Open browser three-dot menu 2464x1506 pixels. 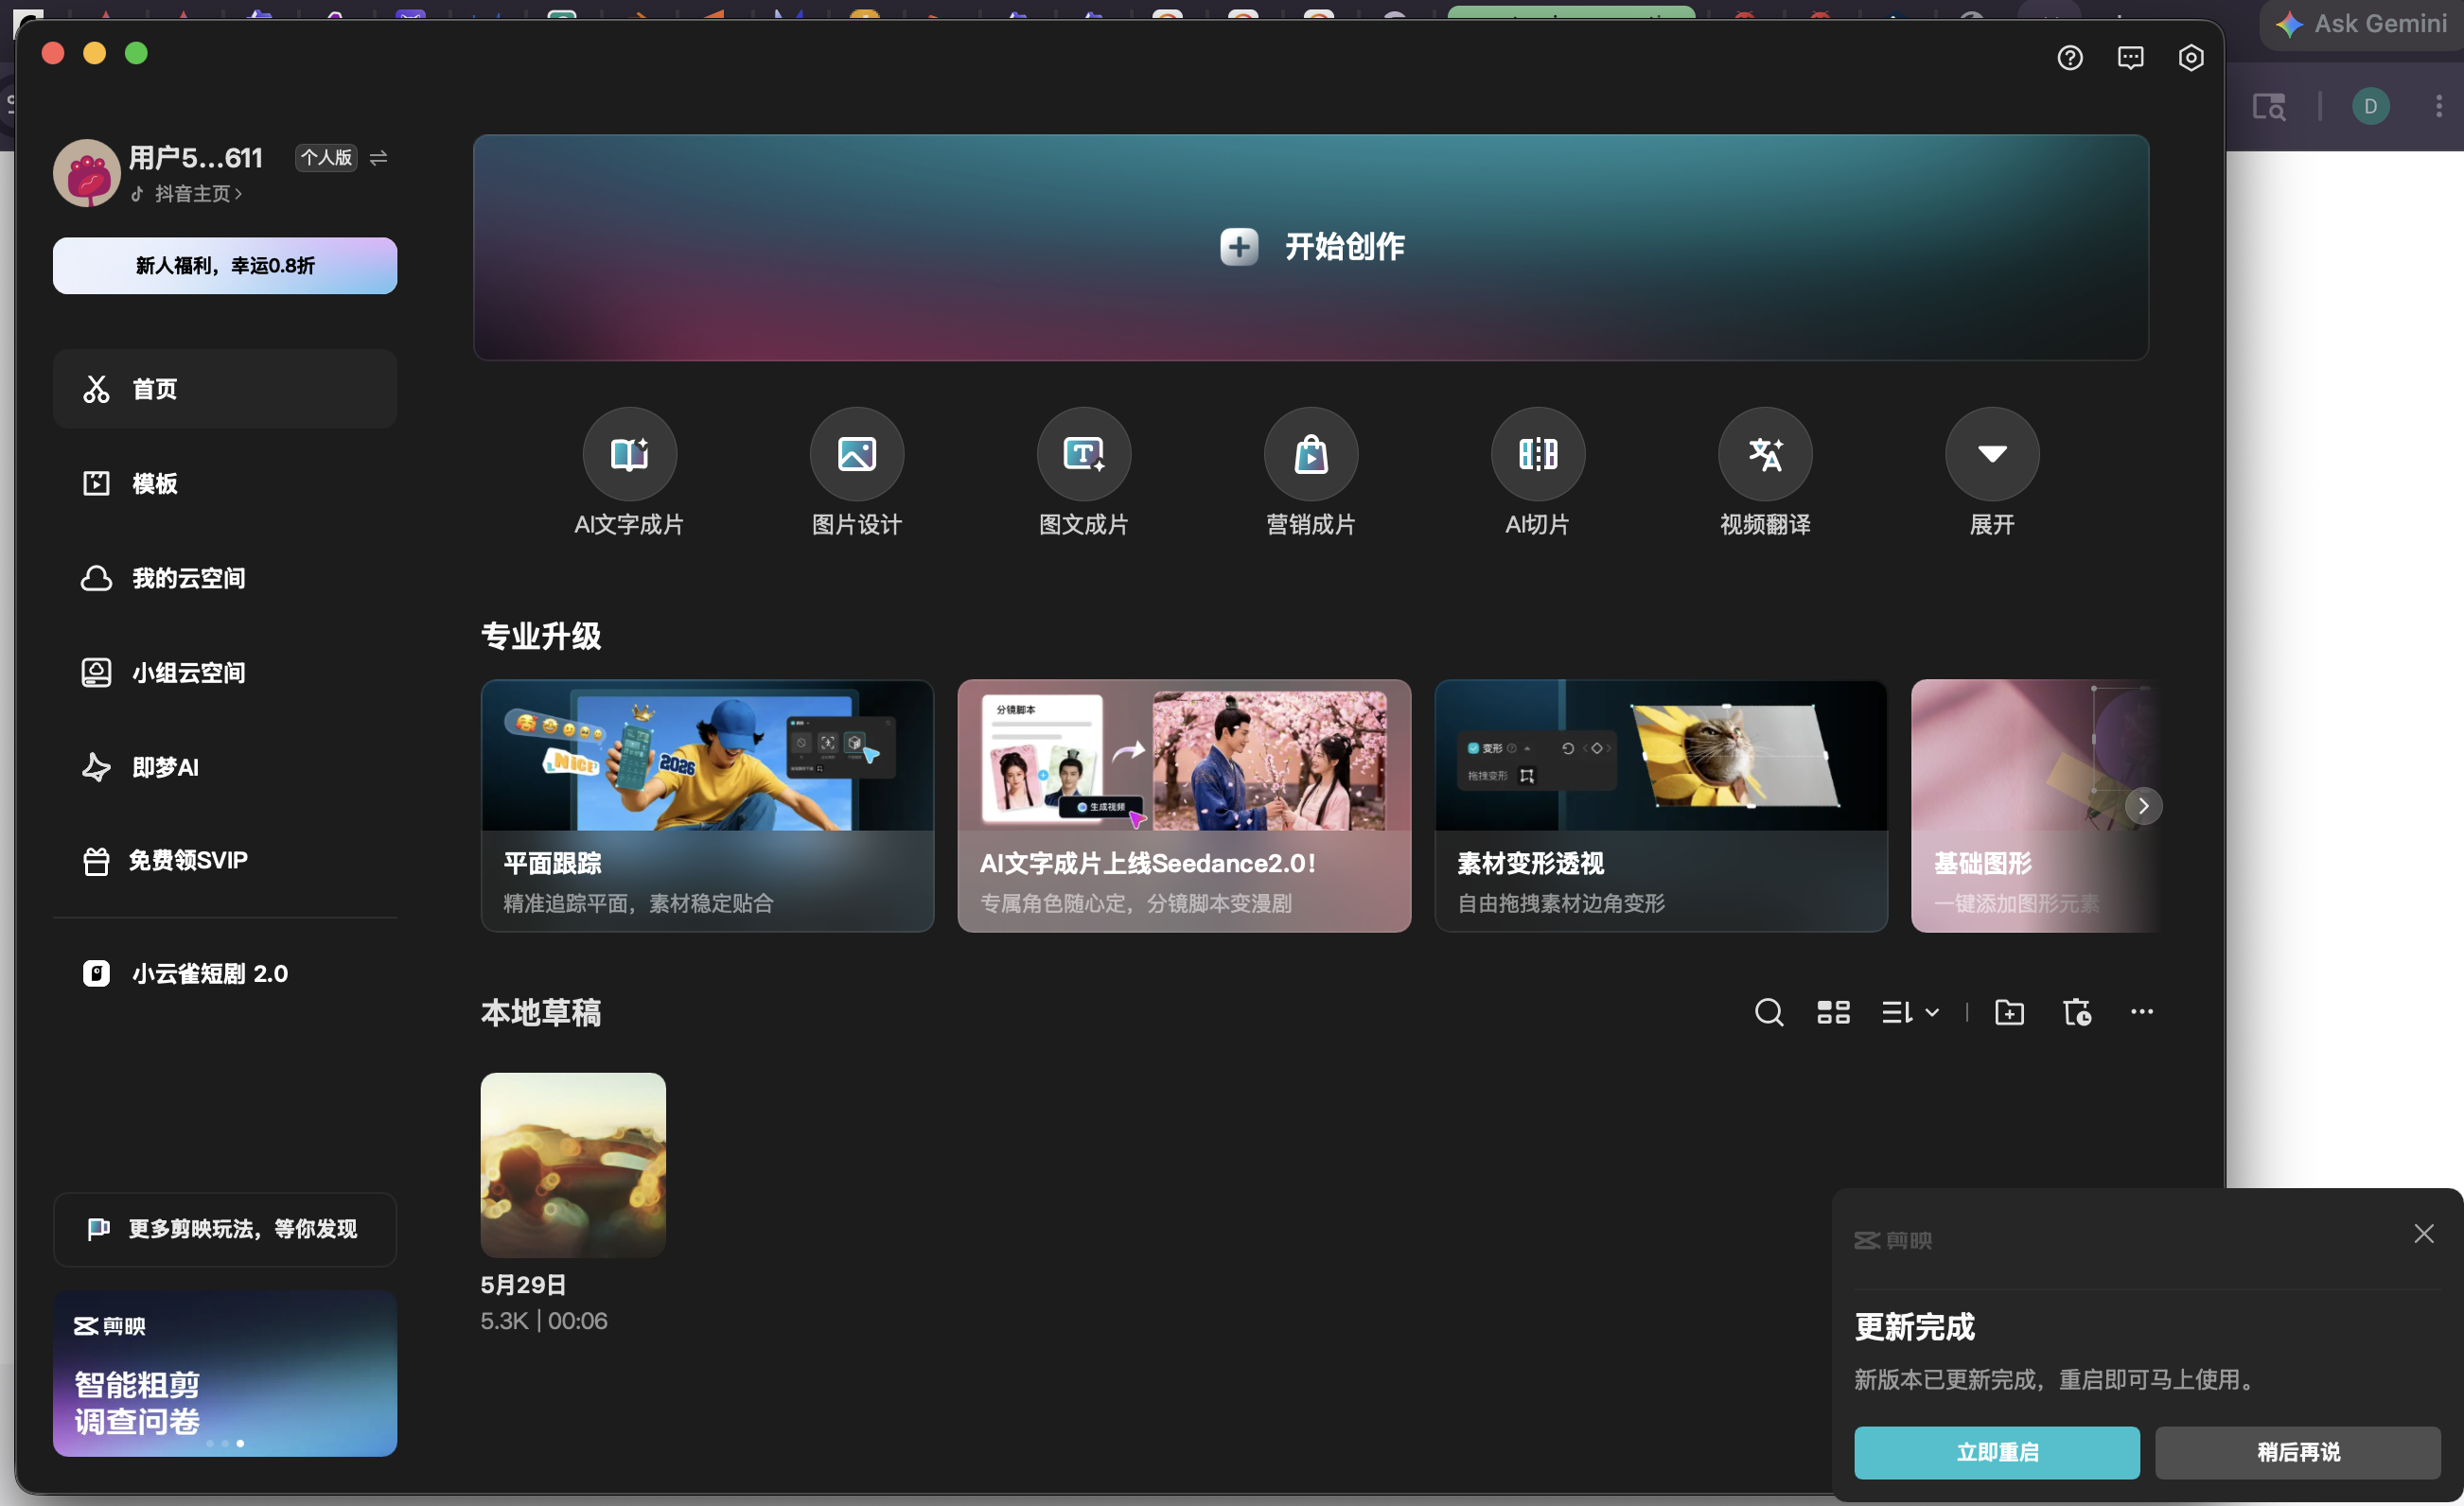coord(2439,106)
